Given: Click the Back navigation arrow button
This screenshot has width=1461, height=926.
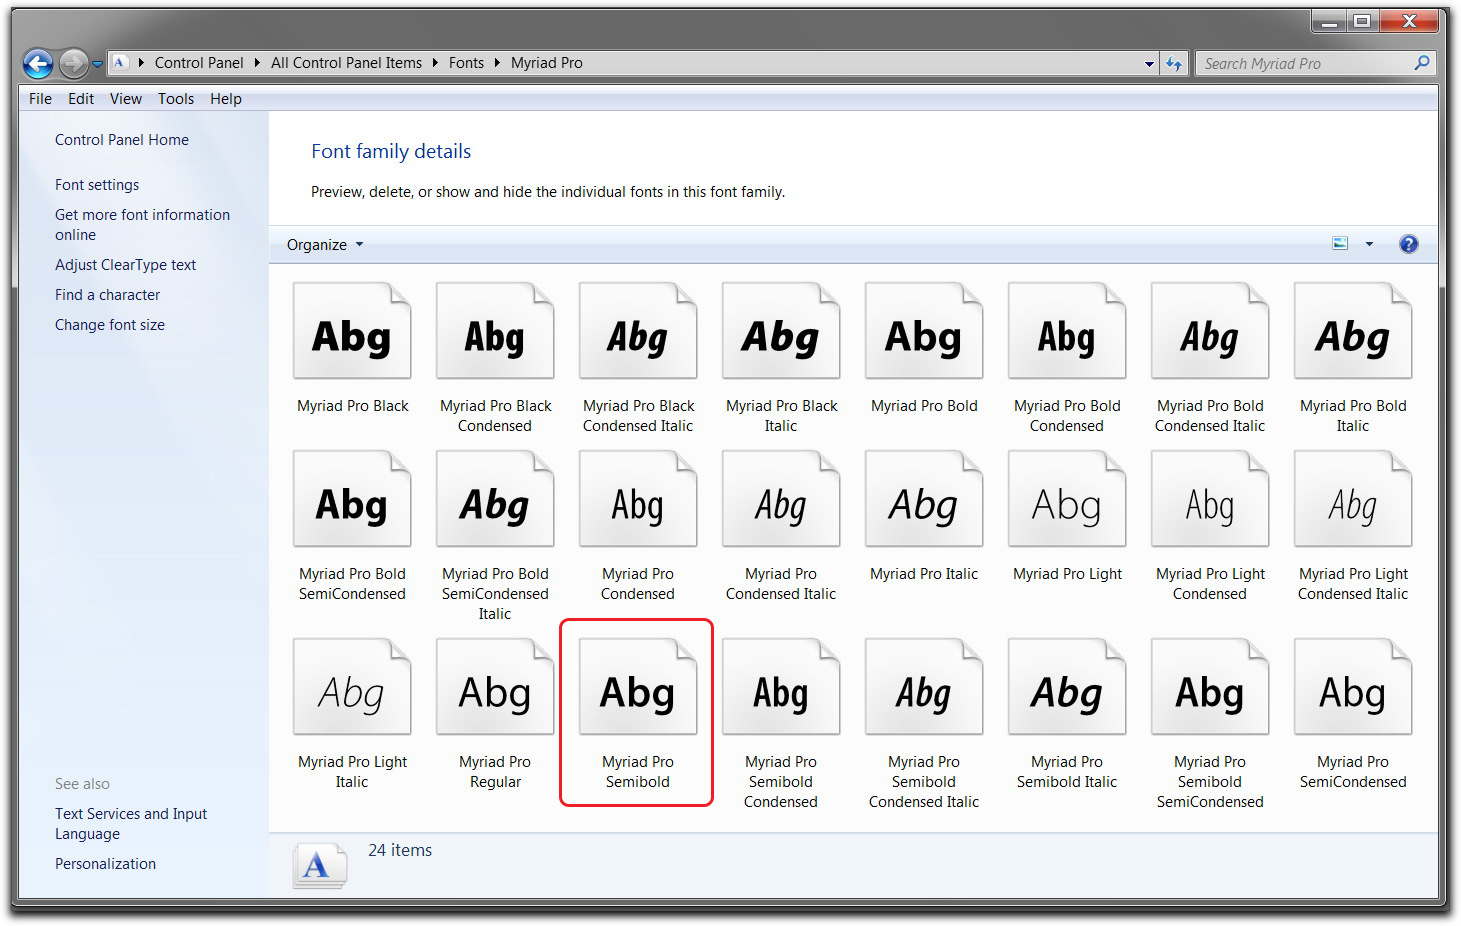Looking at the screenshot, I should [x=38, y=64].
